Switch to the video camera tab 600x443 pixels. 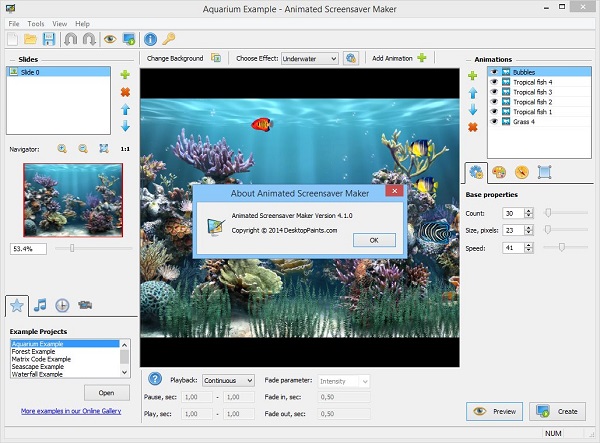[85, 305]
